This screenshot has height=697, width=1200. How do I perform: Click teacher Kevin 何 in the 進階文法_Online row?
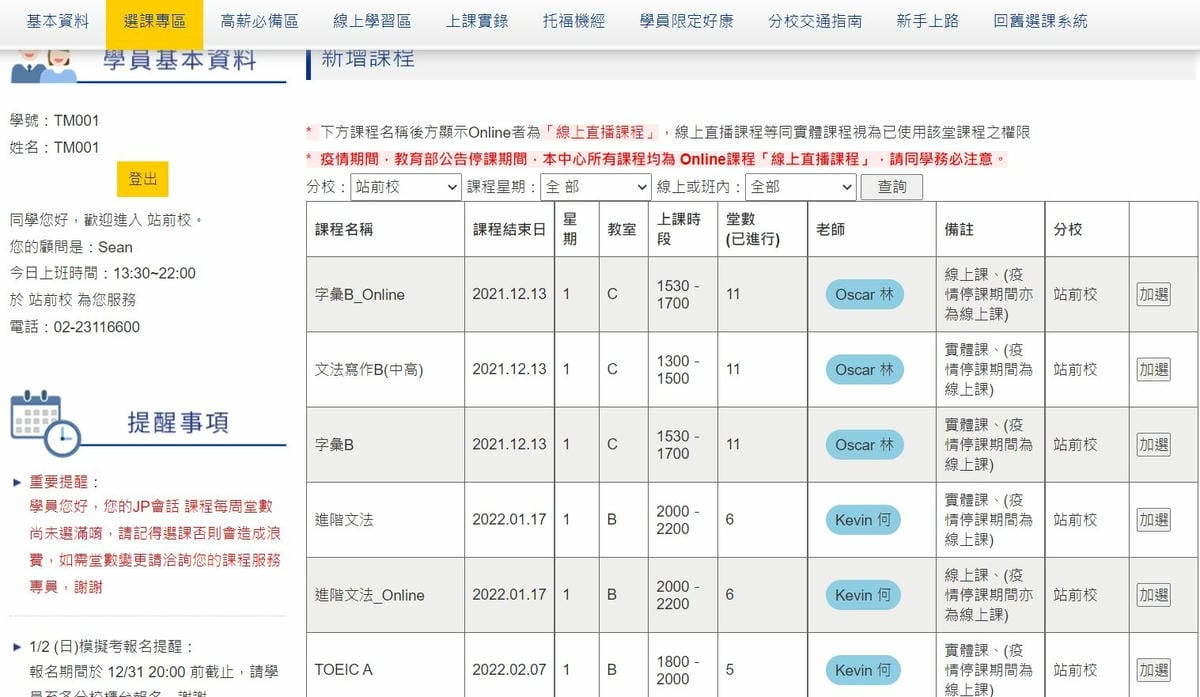(x=863, y=594)
